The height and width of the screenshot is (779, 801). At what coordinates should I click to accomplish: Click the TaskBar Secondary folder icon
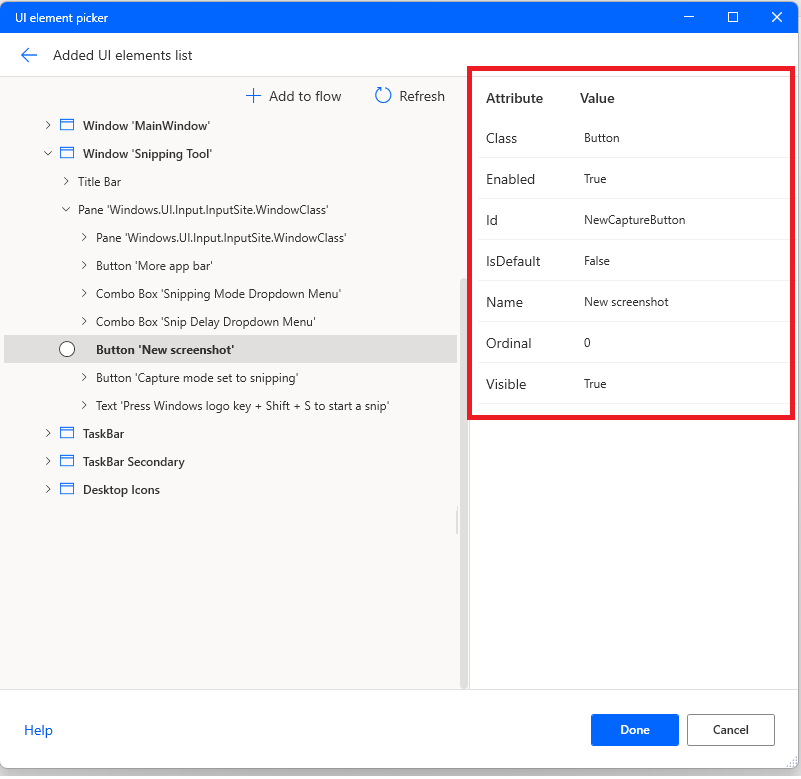(66, 461)
